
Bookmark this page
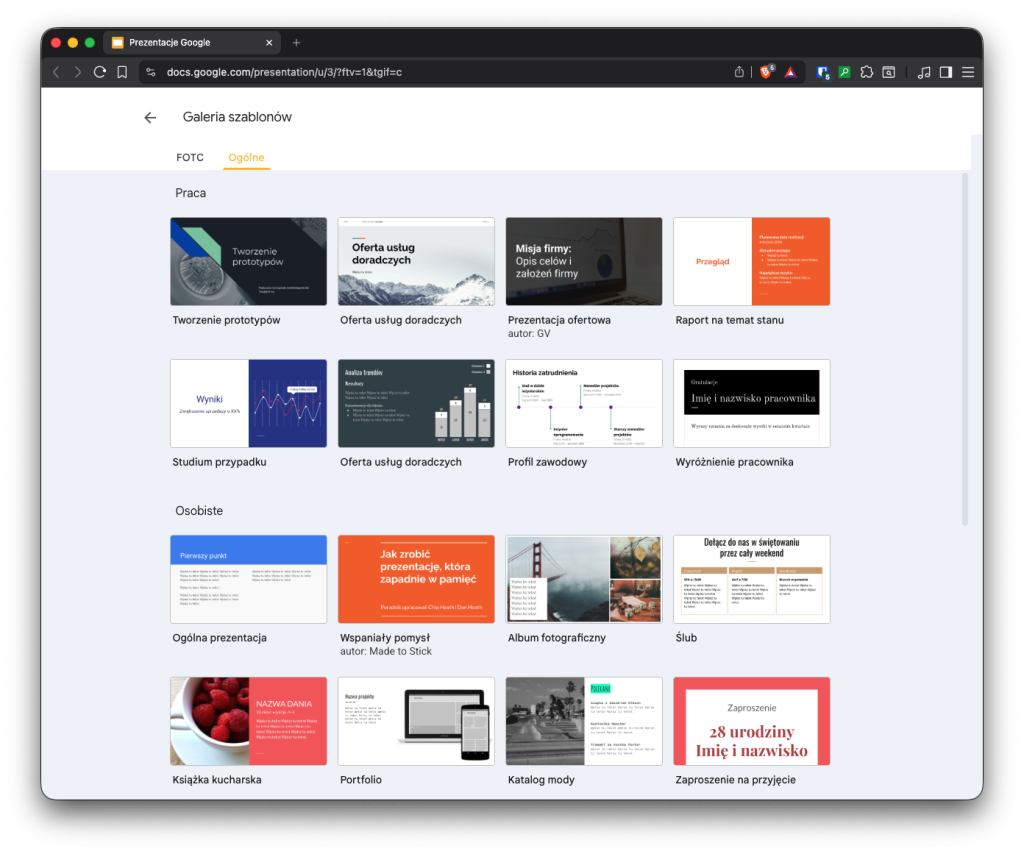pos(122,72)
